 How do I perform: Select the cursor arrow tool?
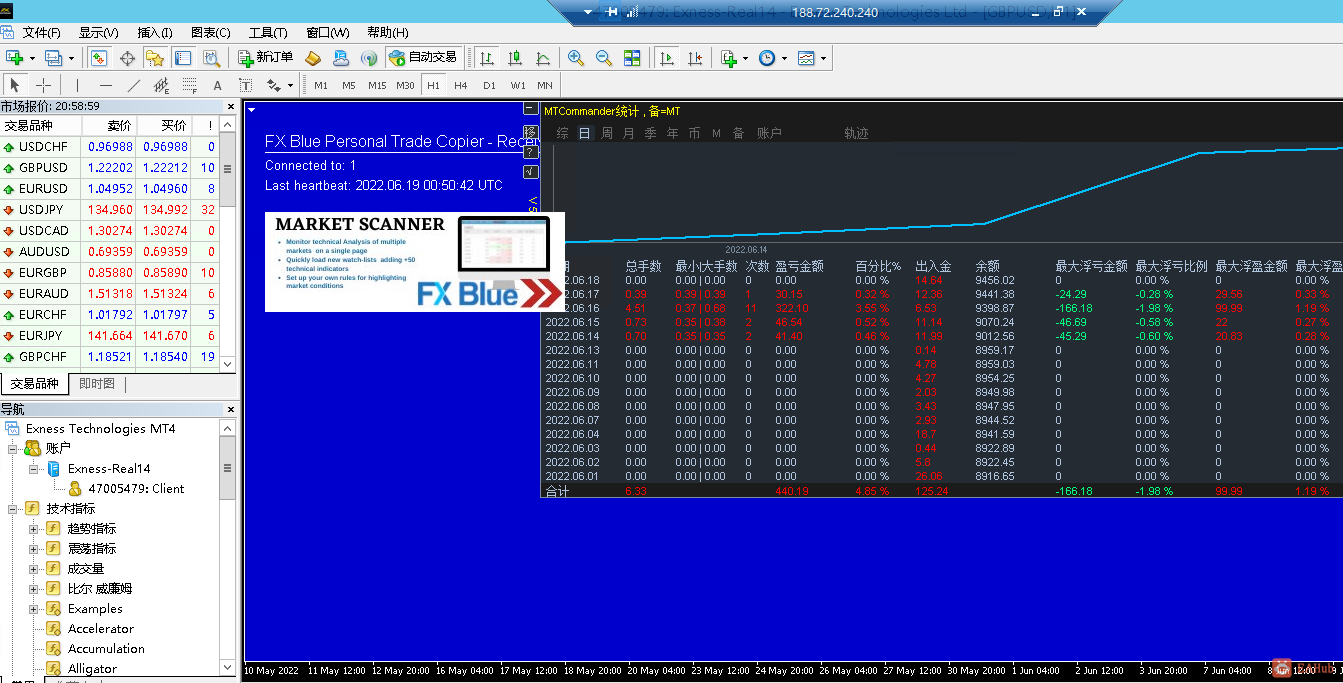click(16, 85)
